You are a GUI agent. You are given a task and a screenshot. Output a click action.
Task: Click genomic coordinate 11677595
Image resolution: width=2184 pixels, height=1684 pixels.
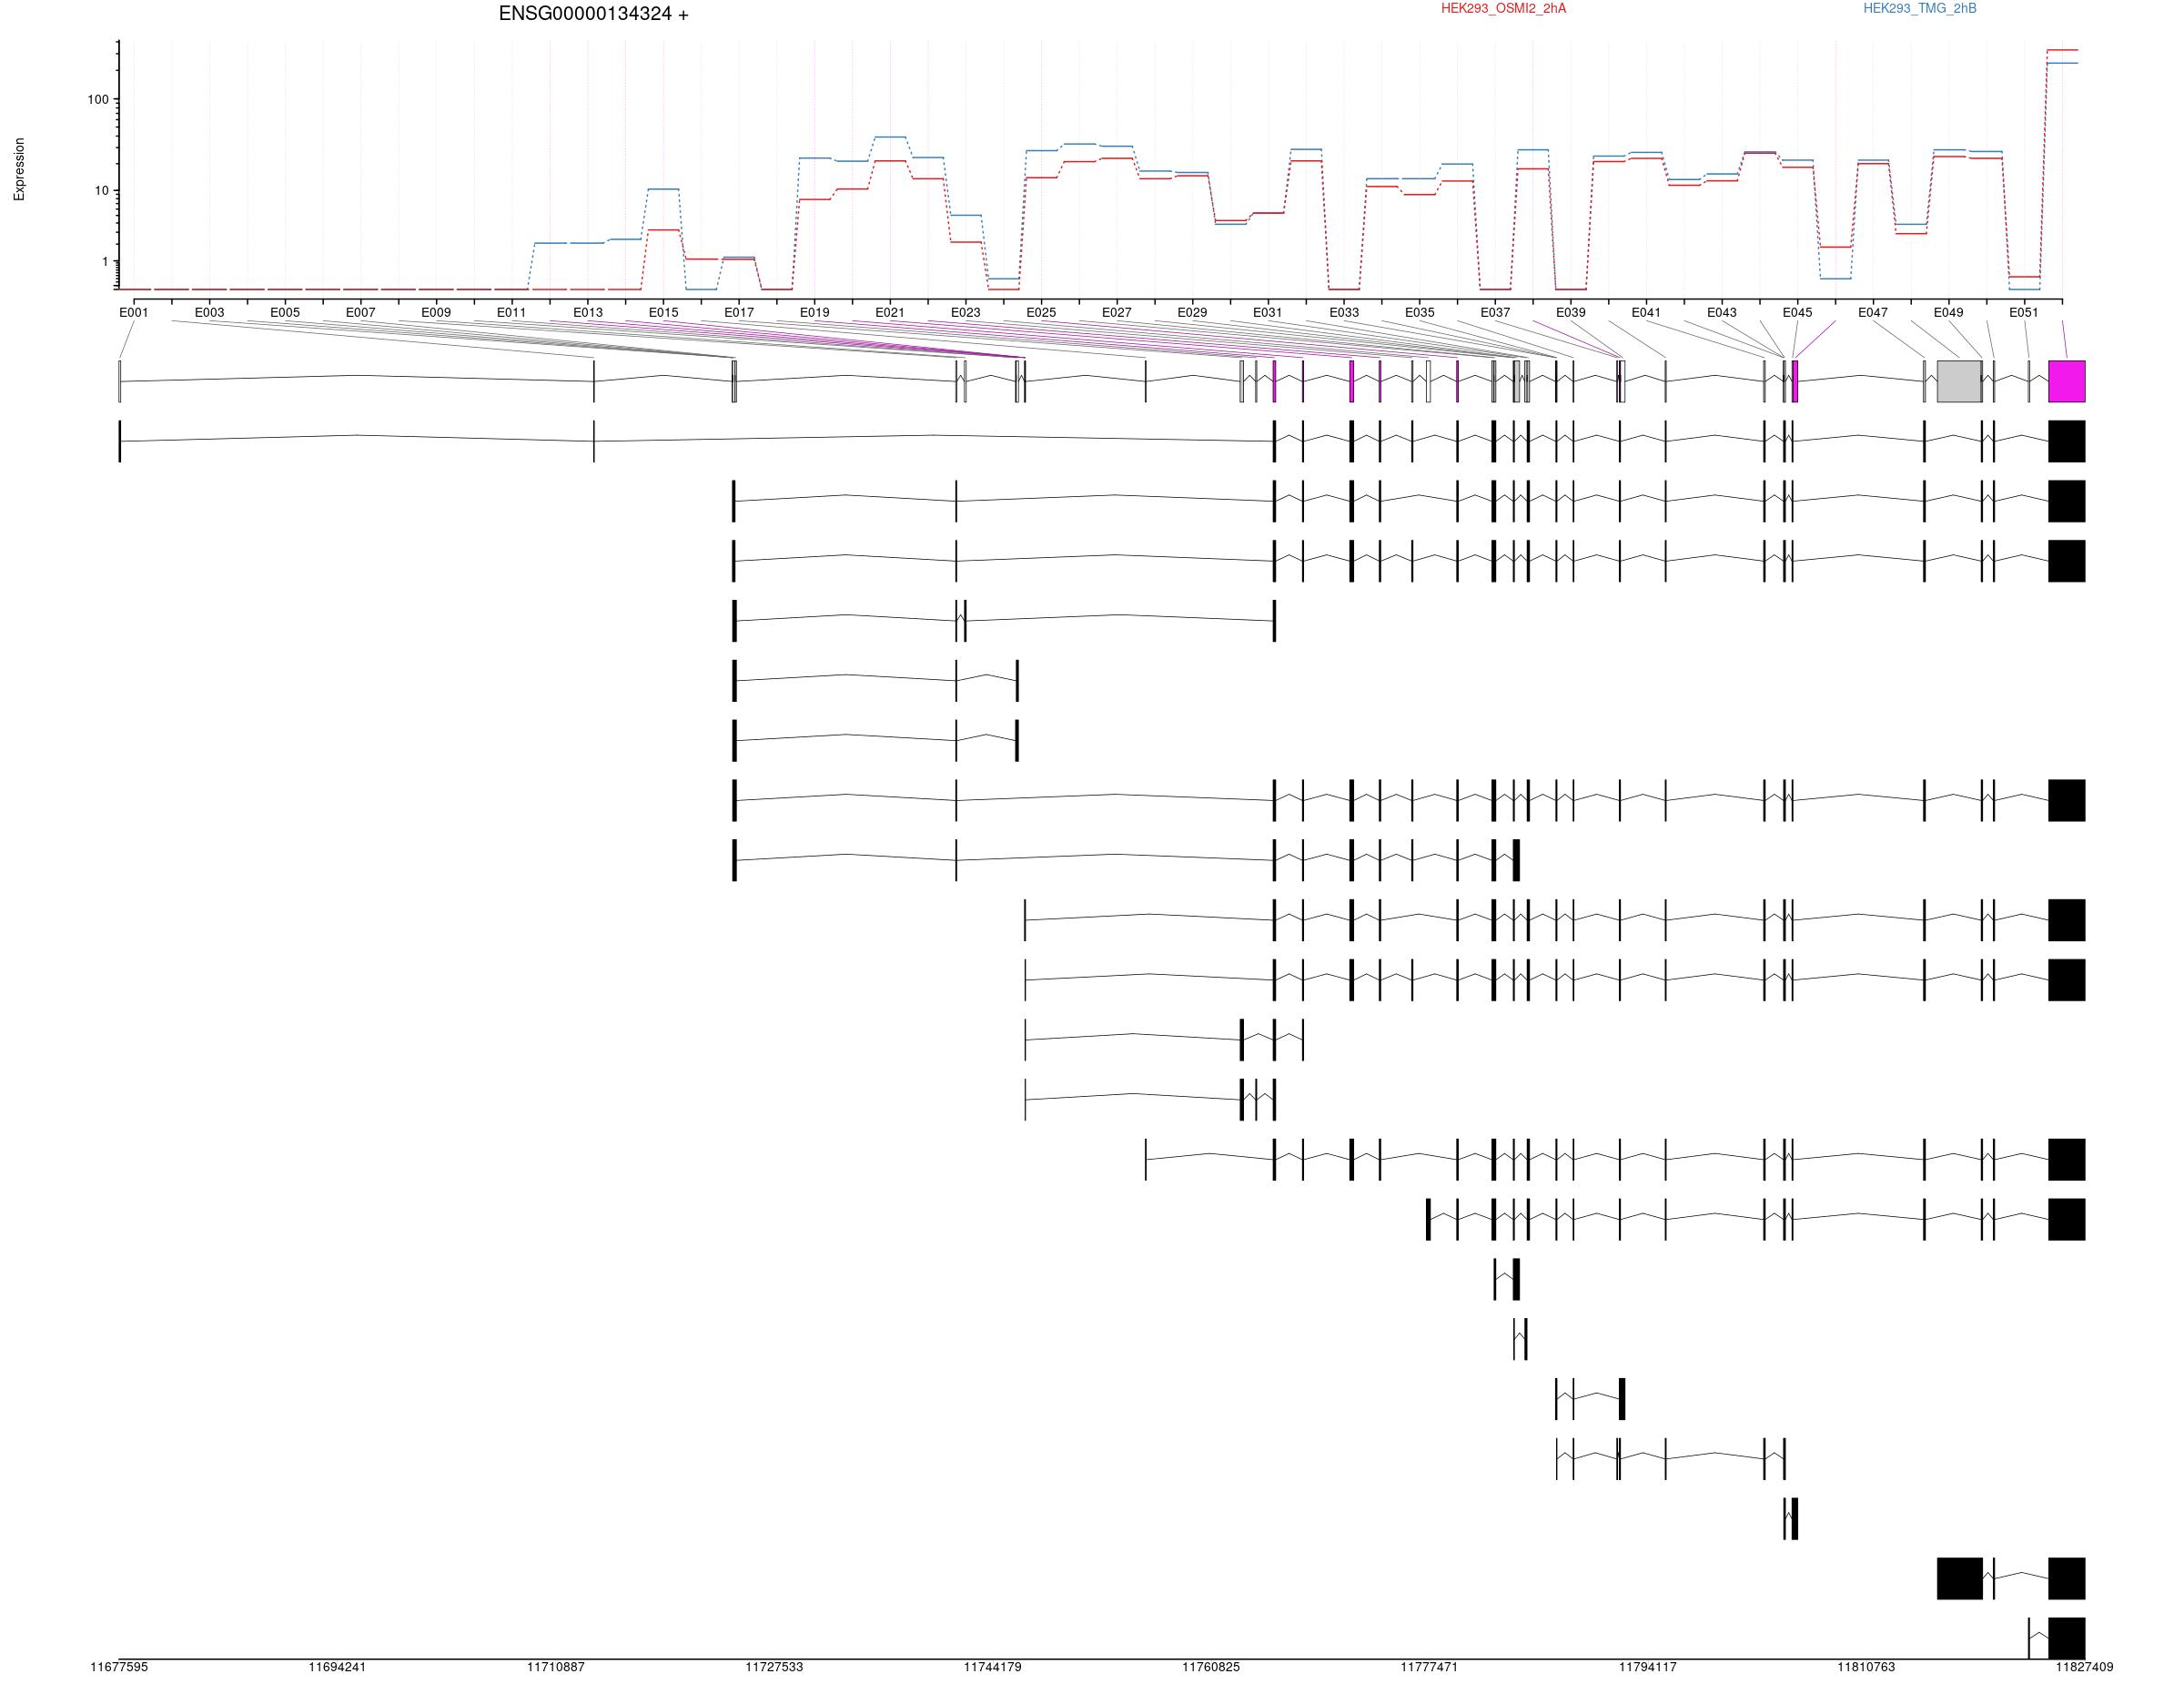point(119,1667)
